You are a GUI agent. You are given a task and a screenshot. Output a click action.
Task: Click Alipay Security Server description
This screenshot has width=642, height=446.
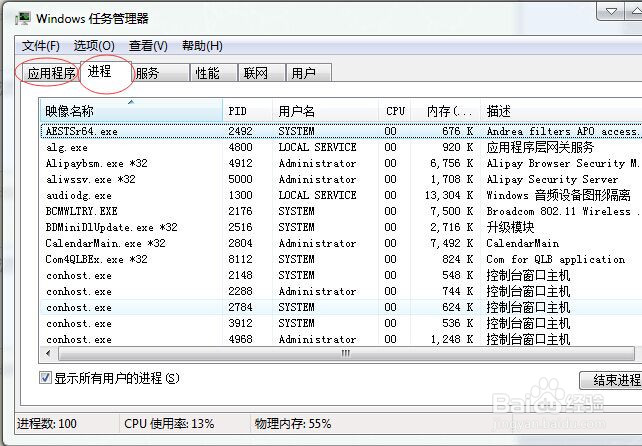pyautogui.click(x=552, y=179)
